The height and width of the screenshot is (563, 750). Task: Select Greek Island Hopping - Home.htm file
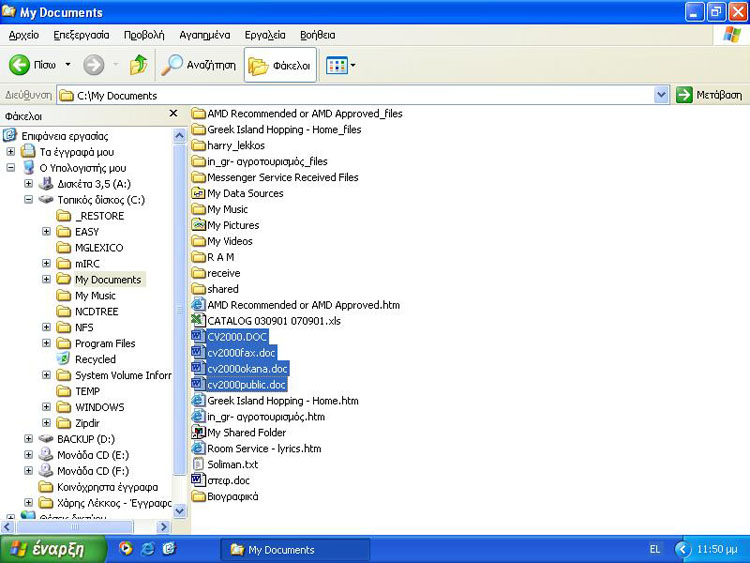point(275,401)
